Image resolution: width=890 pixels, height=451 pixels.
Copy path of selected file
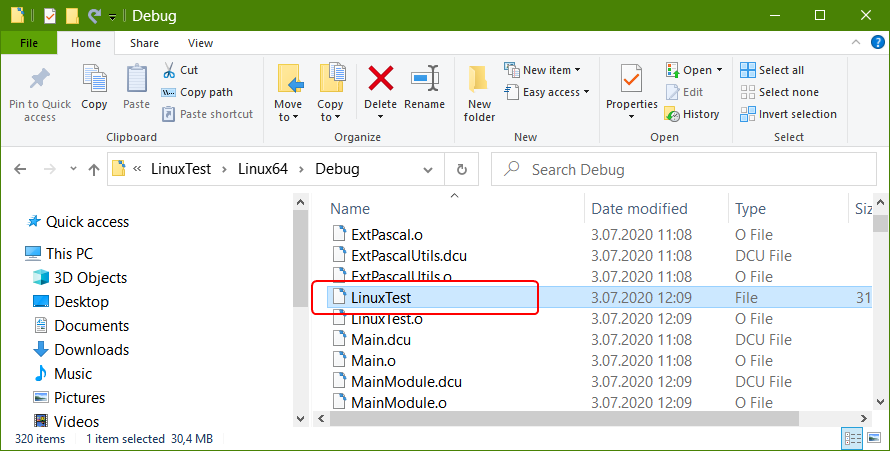click(x=198, y=92)
